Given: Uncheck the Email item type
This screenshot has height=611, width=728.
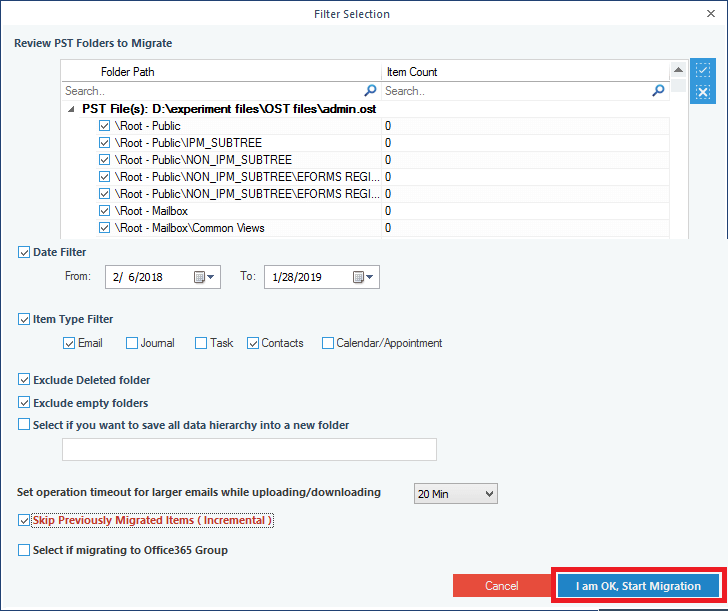Looking at the screenshot, I should click(69, 343).
